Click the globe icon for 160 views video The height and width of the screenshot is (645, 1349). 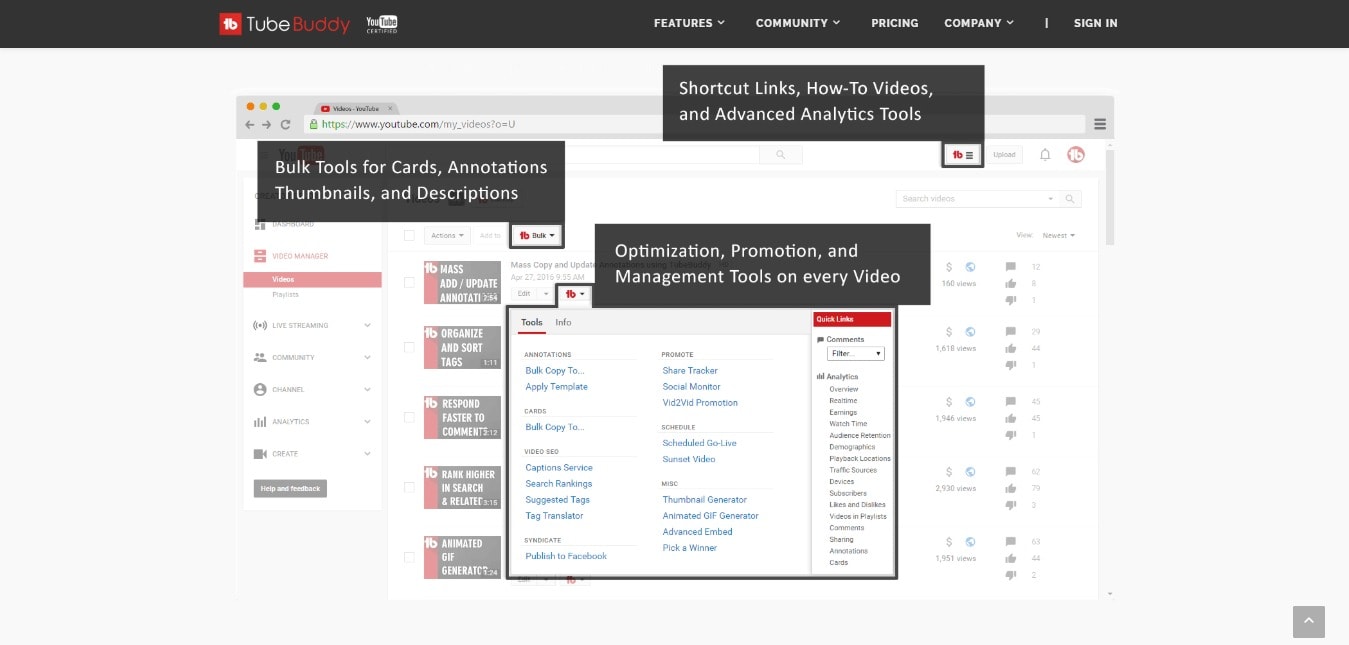[x=970, y=267]
